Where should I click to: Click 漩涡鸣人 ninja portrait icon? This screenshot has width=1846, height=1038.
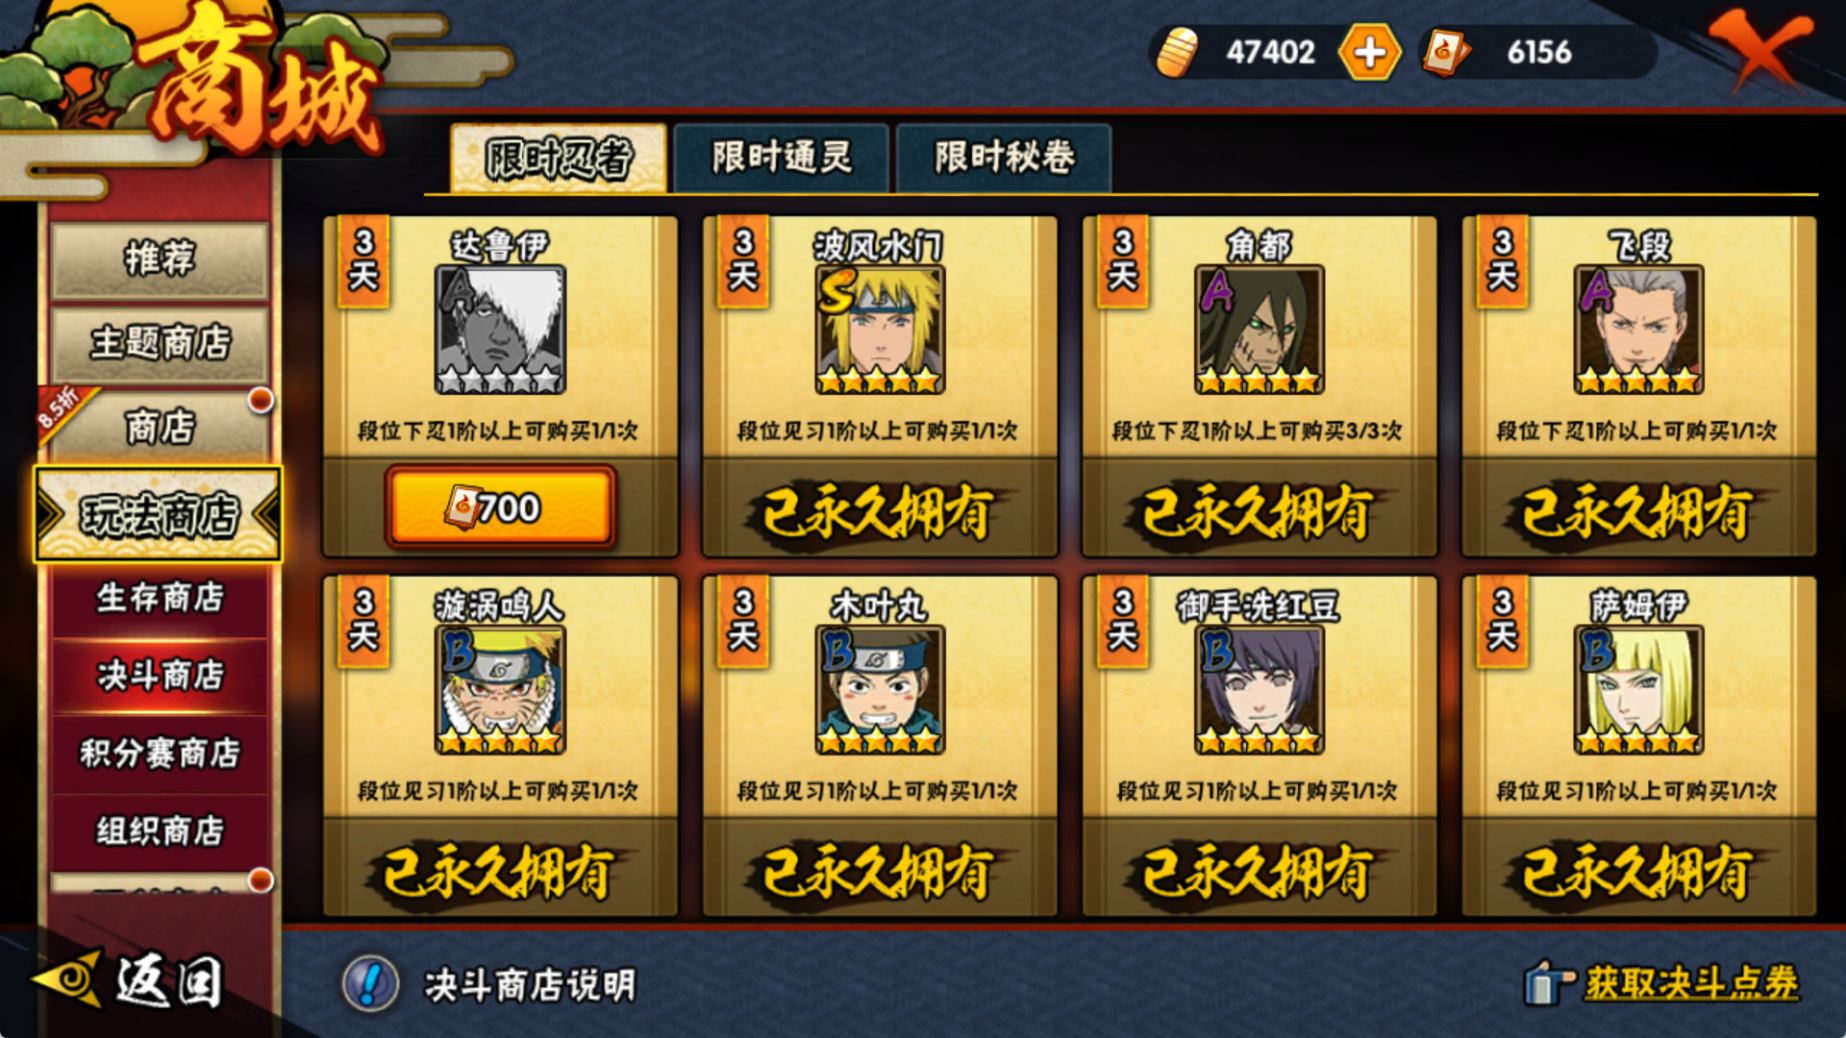click(x=500, y=689)
